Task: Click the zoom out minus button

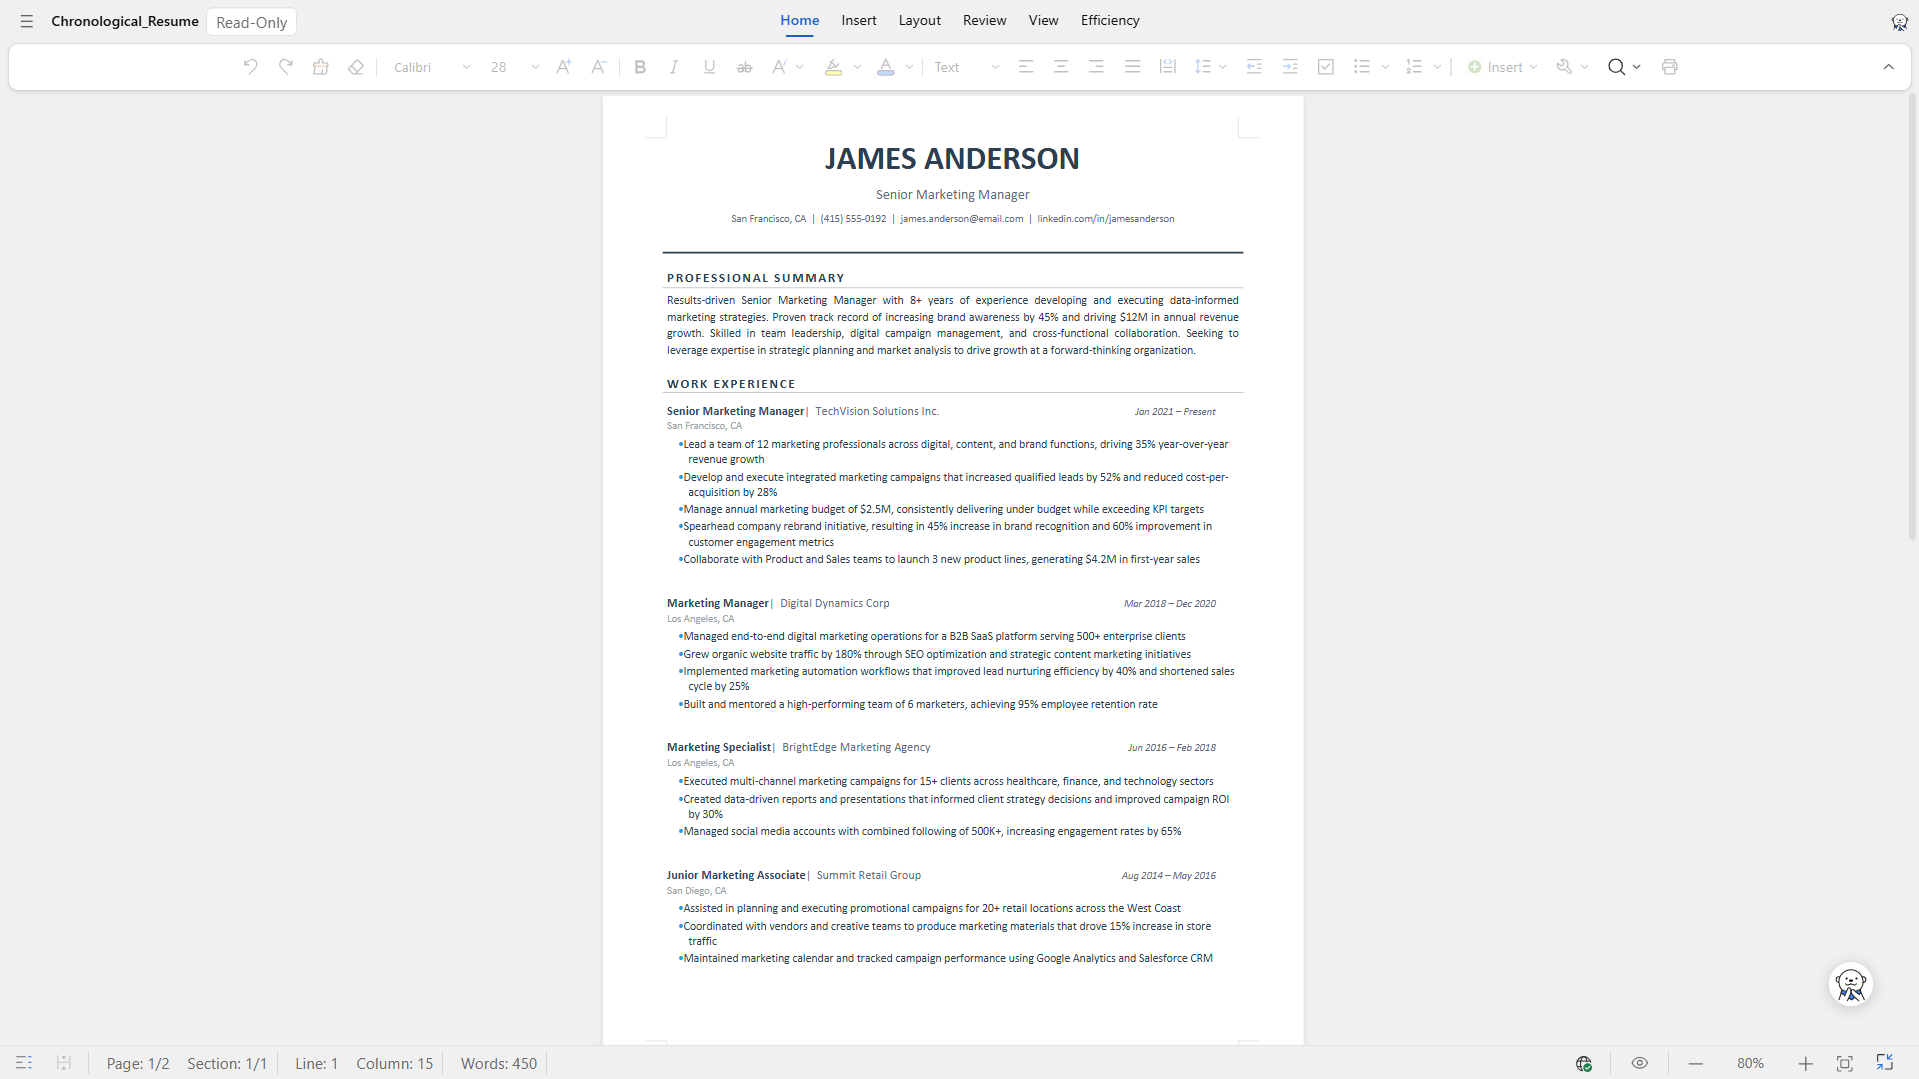Action: pyautogui.click(x=1696, y=1063)
